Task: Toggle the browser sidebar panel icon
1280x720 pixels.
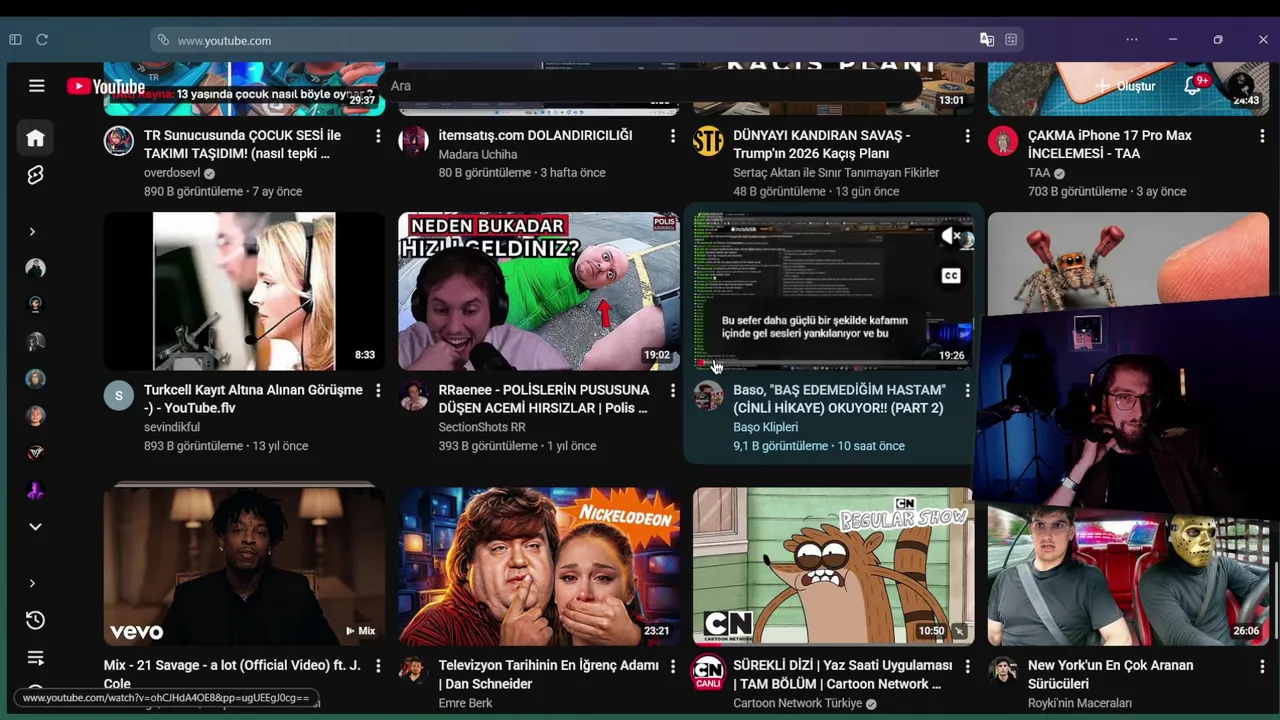Action: click(x=15, y=40)
